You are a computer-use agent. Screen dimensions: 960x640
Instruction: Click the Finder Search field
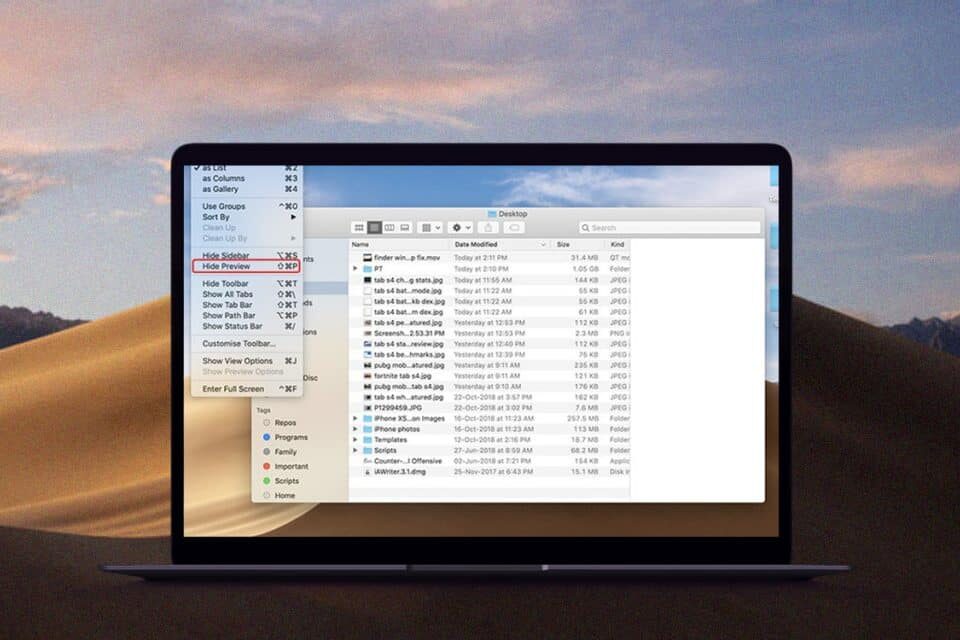(x=668, y=228)
